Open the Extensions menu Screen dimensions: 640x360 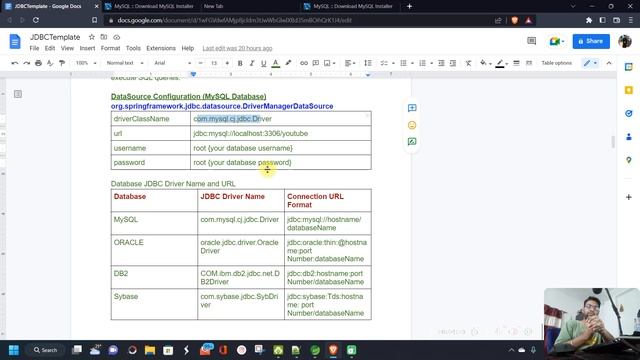[161, 48]
